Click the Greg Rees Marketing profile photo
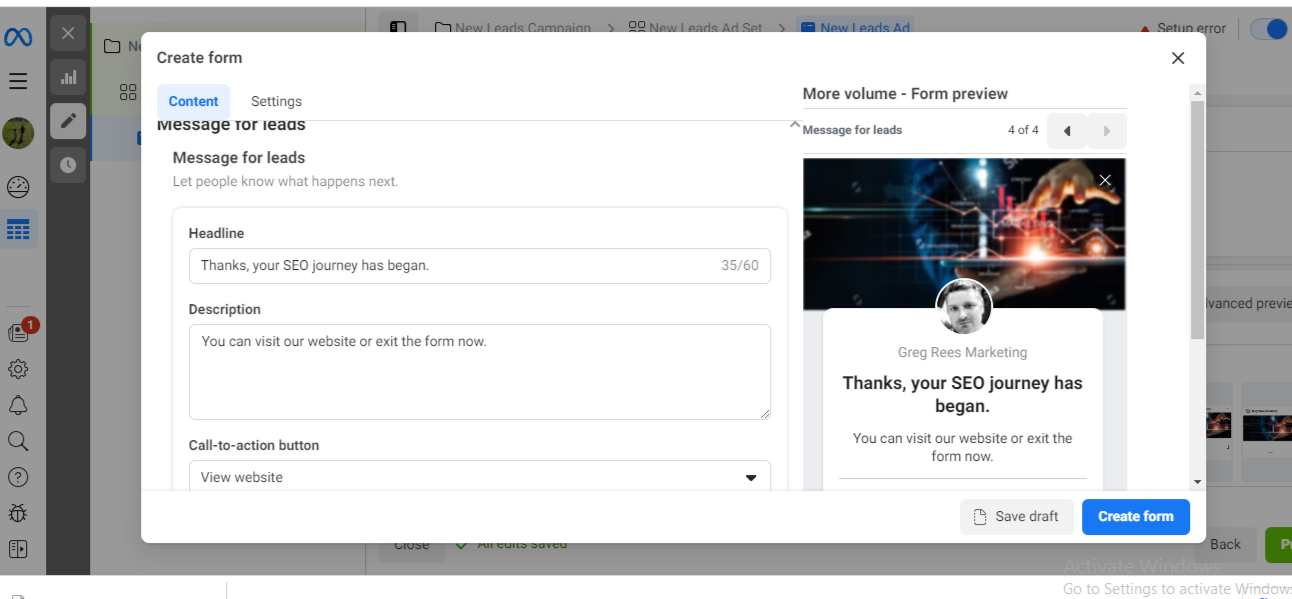 coord(964,307)
